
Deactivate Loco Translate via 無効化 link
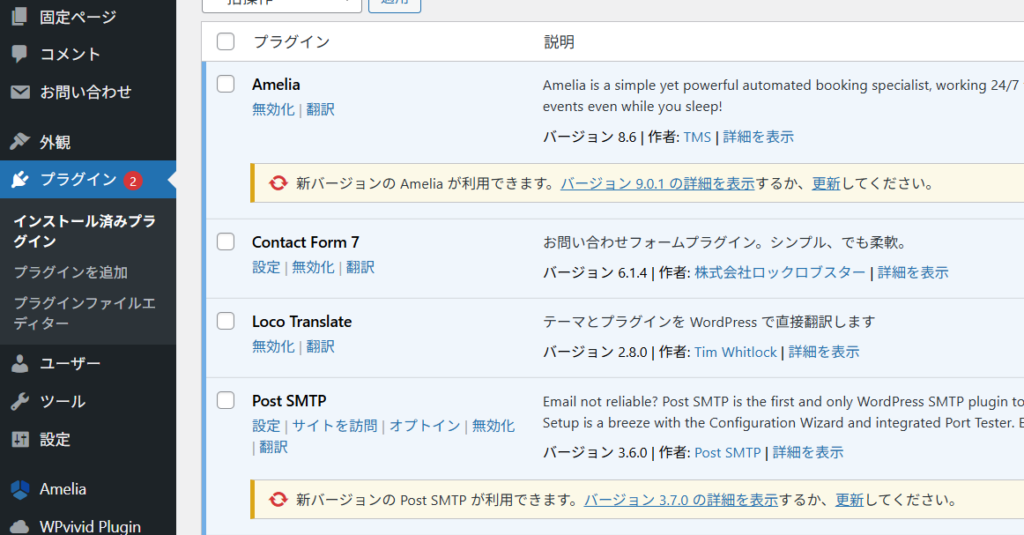(x=273, y=347)
